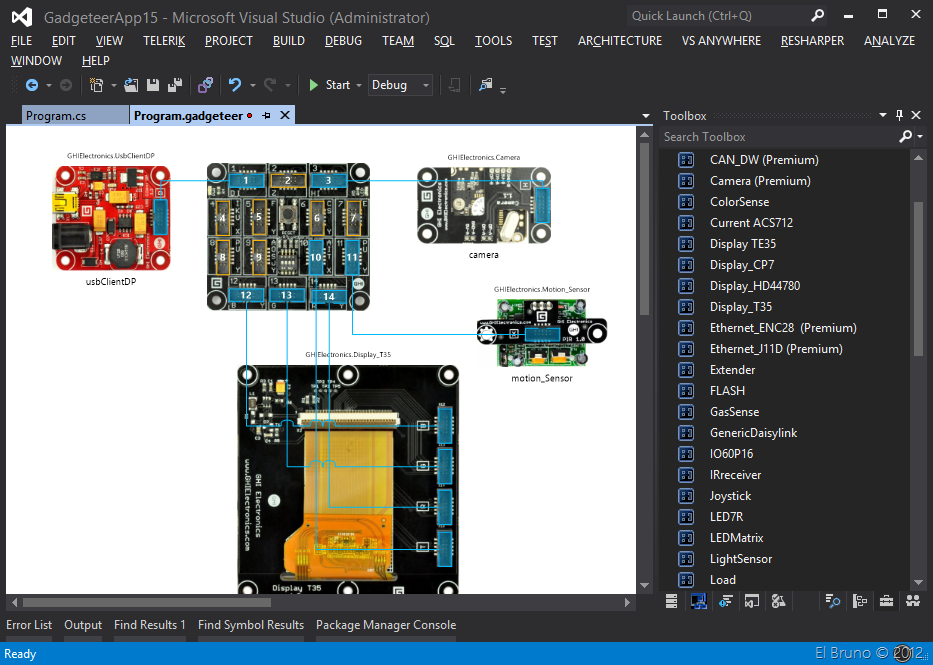Screen dimensions: 933x665
Task: Switch to the Program.cs tab
Action: coord(56,116)
